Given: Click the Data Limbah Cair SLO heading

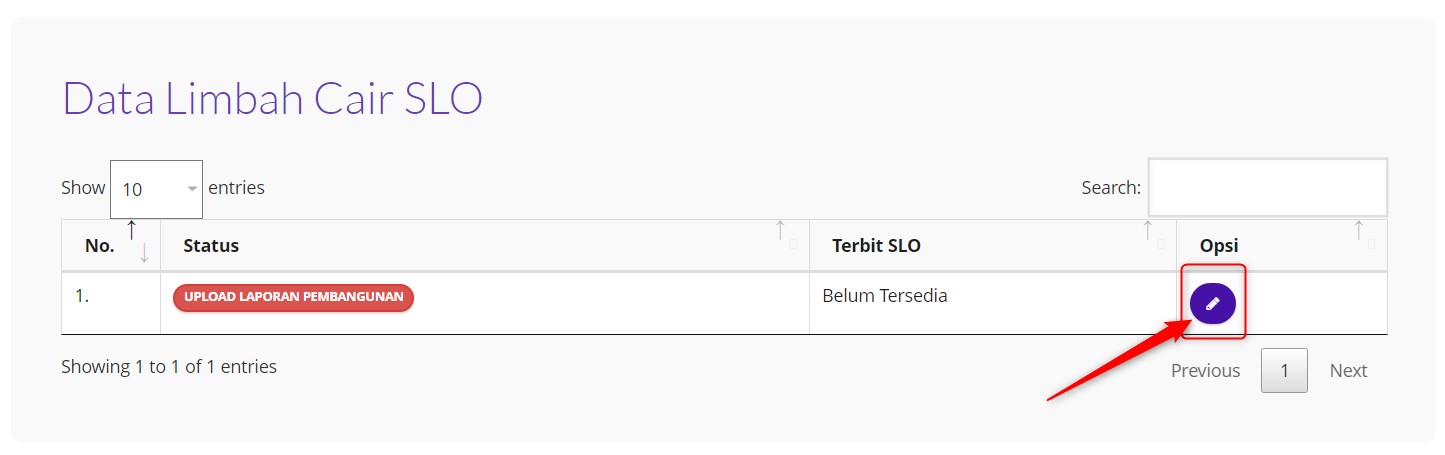Looking at the screenshot, I should 272,99.
